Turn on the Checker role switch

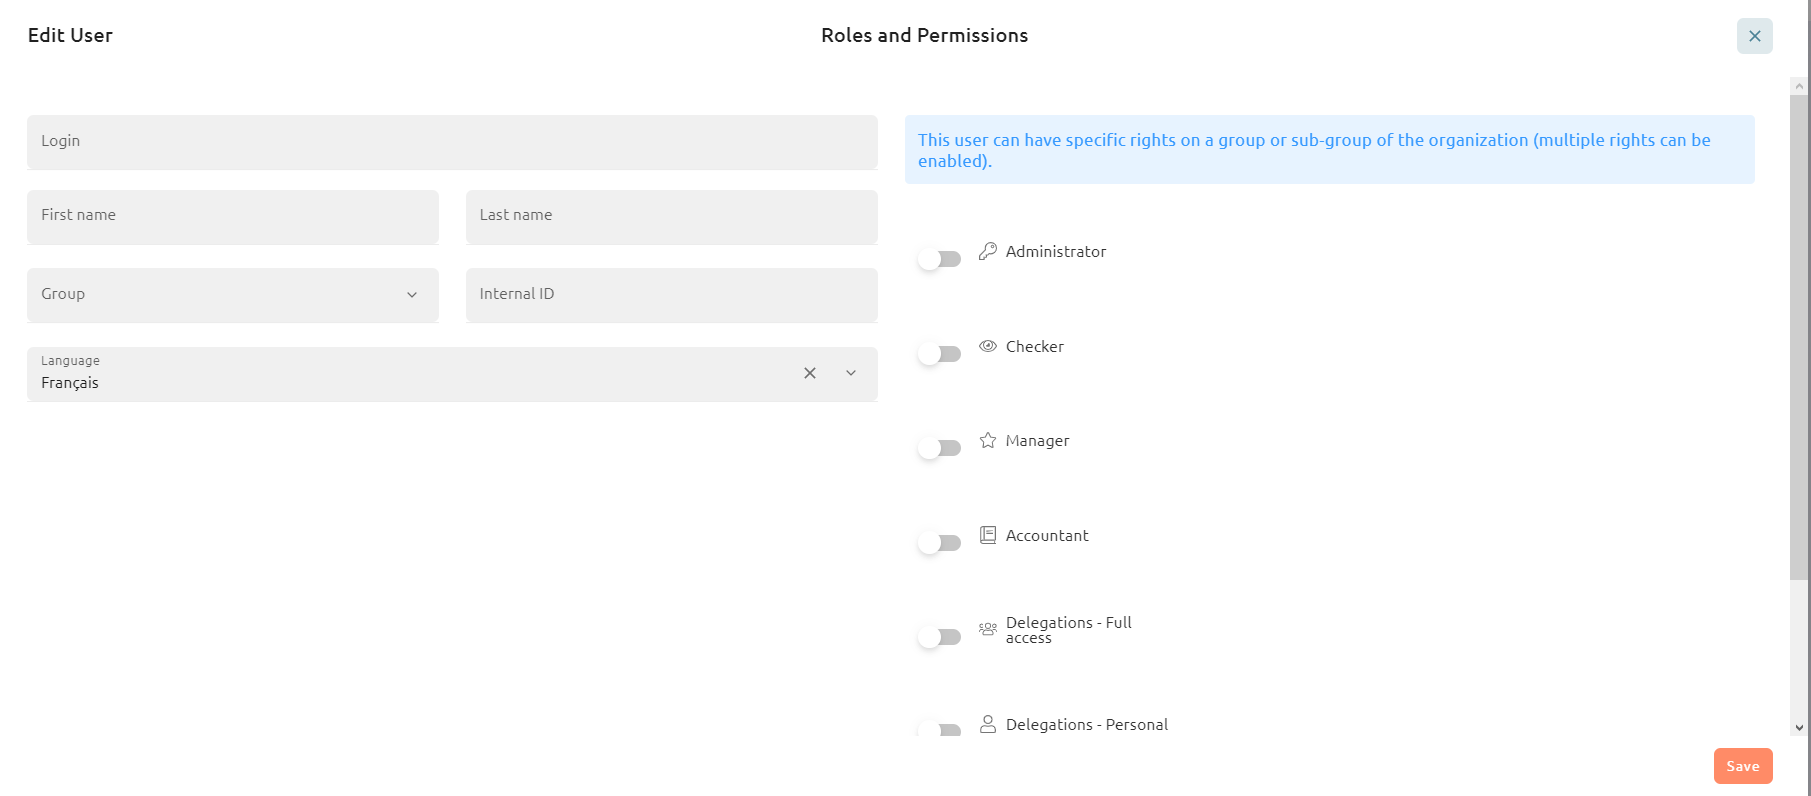939,354
